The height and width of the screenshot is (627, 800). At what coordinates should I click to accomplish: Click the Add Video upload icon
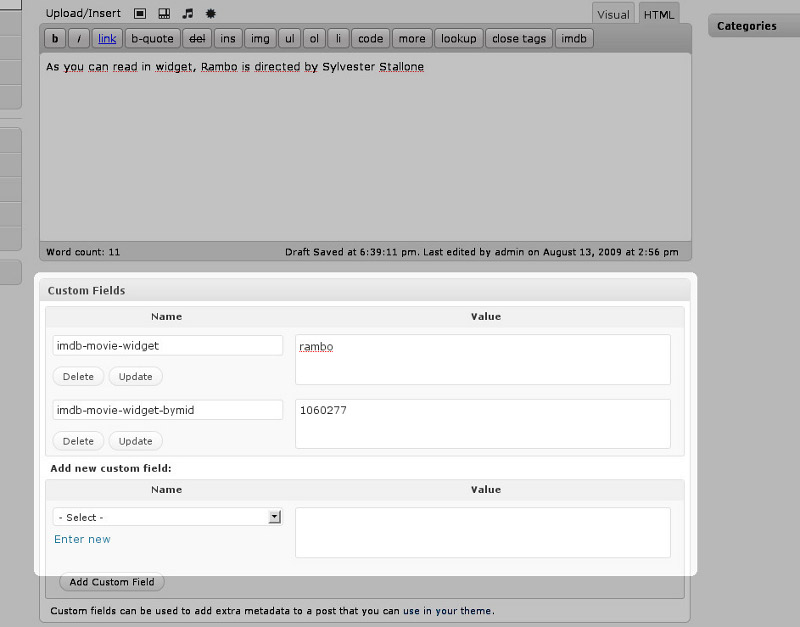coord(164,14)
